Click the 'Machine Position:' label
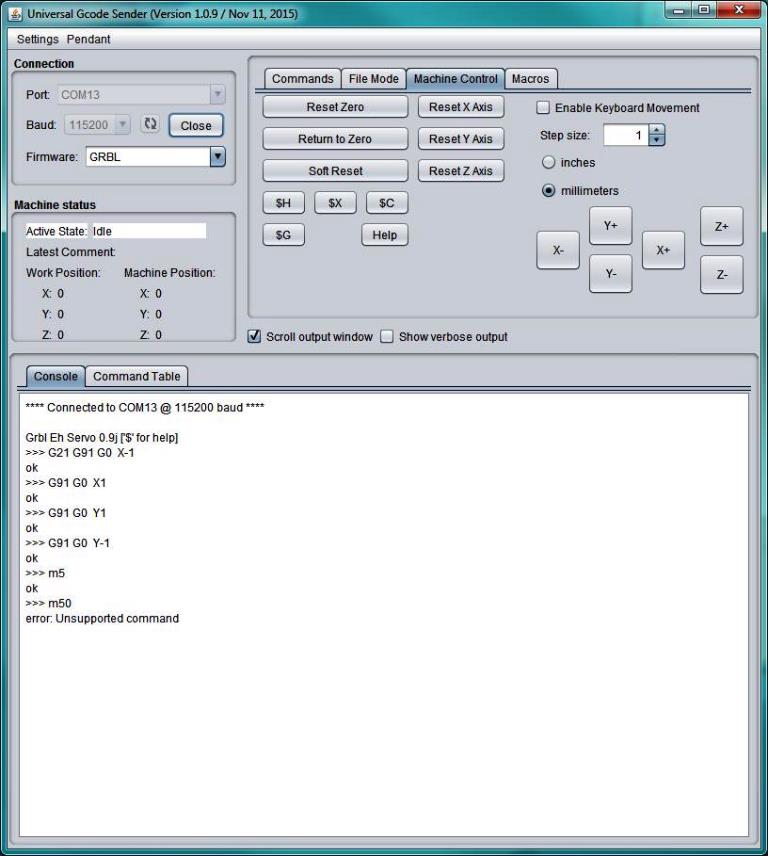 click(170, 272)
